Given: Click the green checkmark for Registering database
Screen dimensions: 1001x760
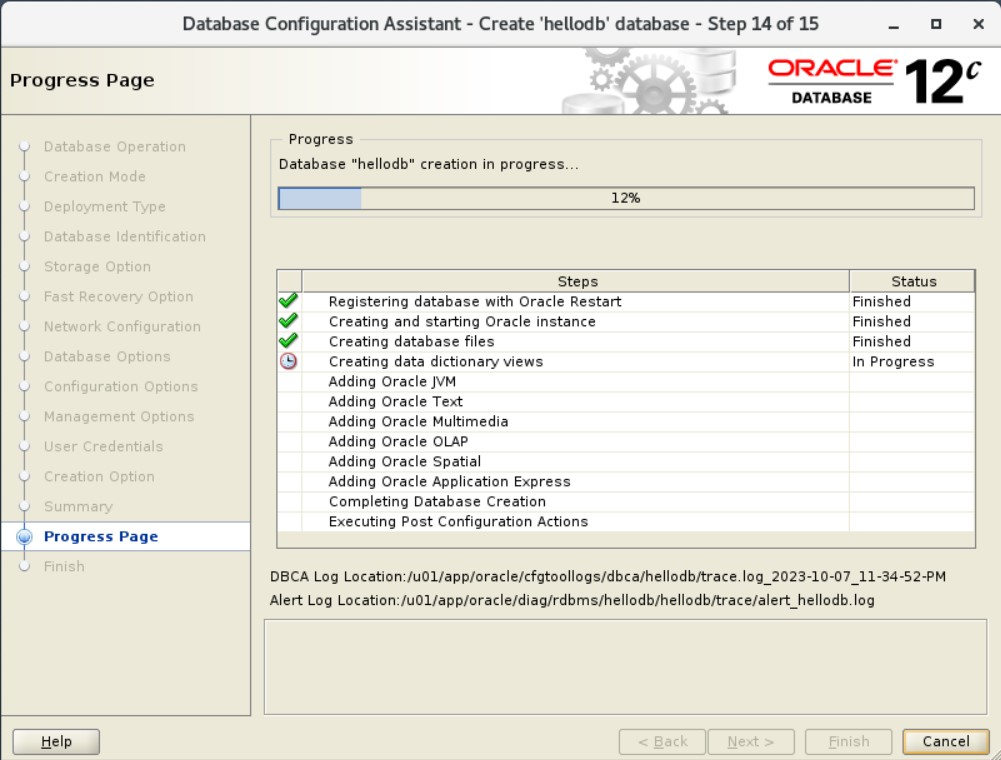Looking at the screenshot, I should click(x=289, y=301).
